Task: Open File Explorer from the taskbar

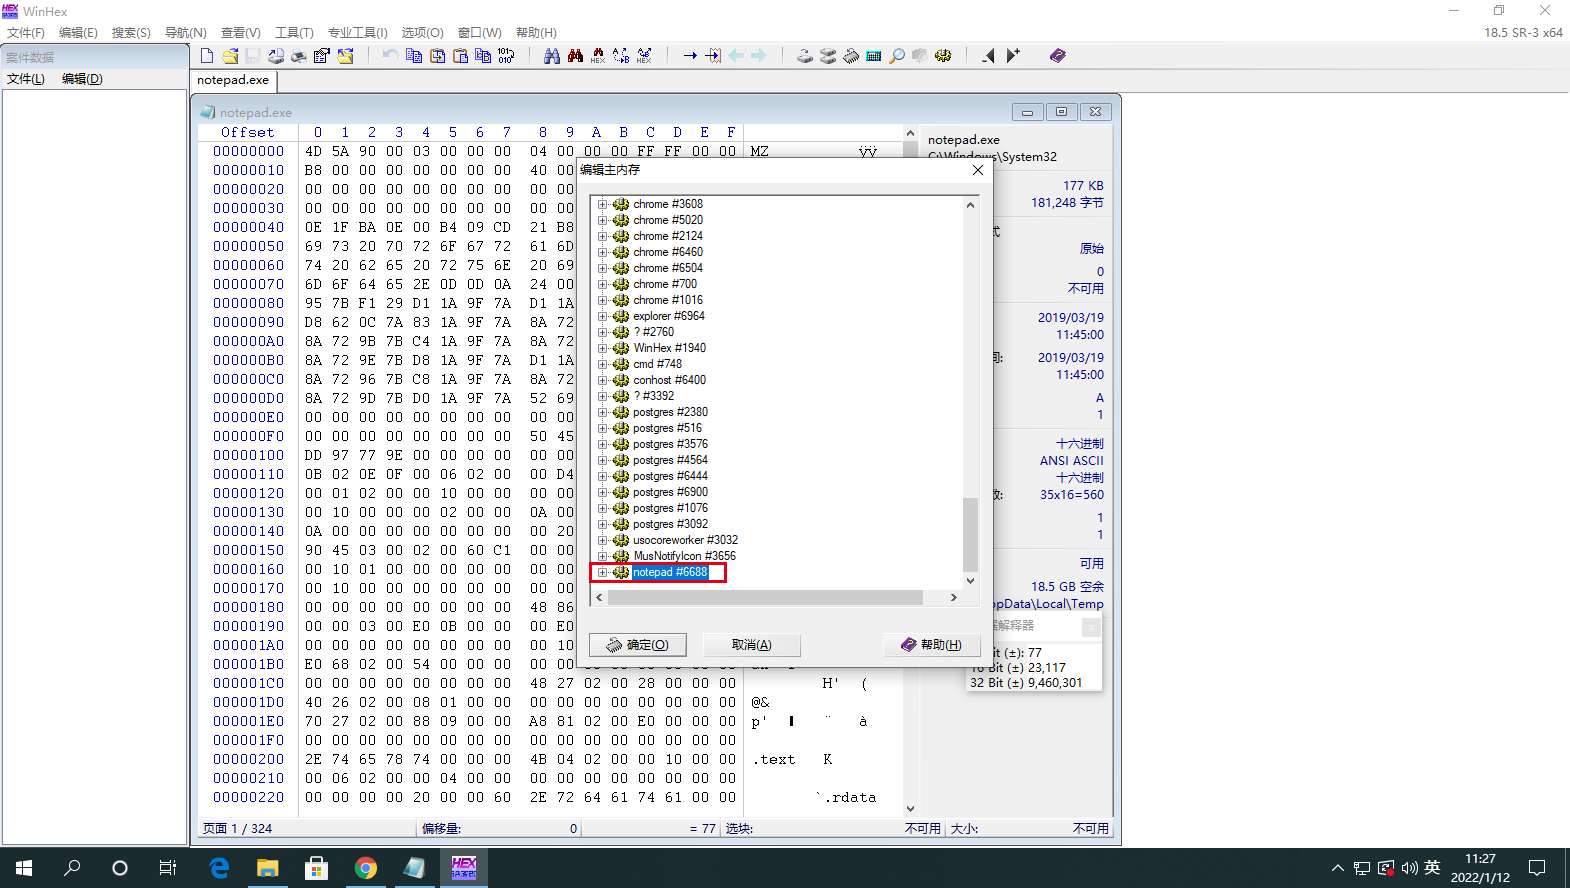Action: point(268,868)
